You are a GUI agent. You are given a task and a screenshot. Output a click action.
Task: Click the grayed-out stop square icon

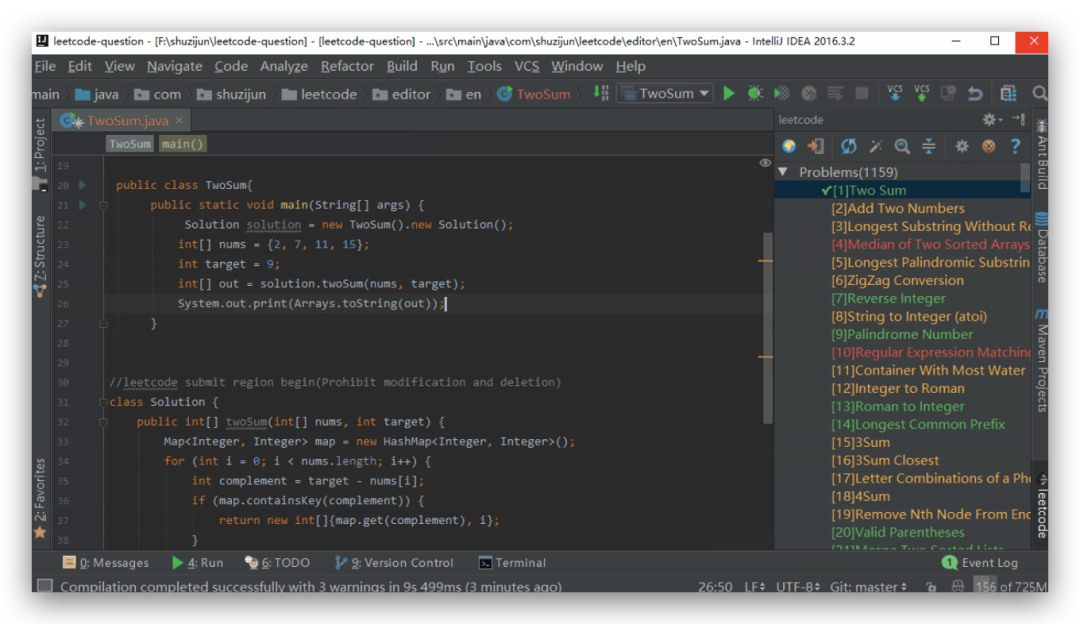862,93
